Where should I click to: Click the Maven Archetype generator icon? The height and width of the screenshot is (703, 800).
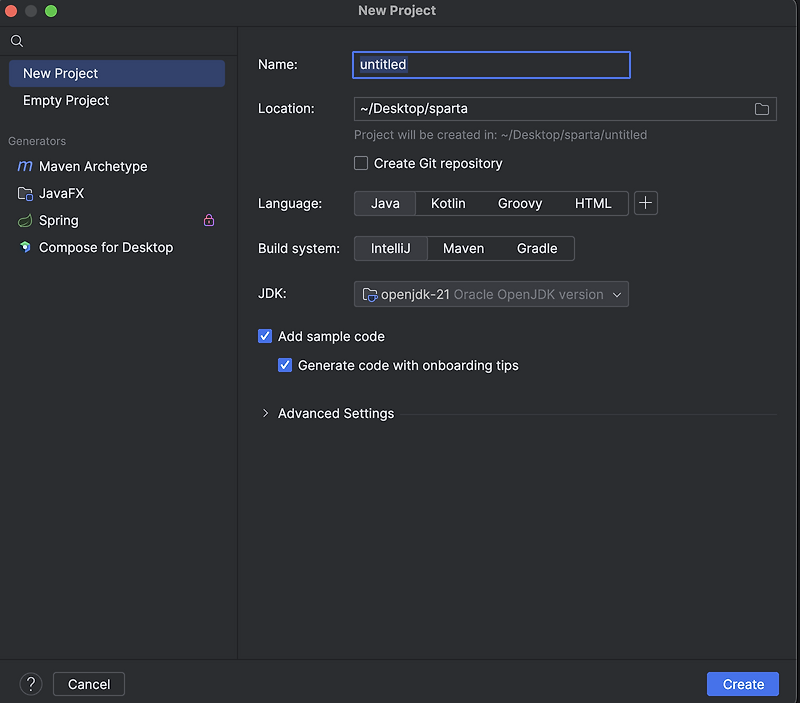point(25,167)
